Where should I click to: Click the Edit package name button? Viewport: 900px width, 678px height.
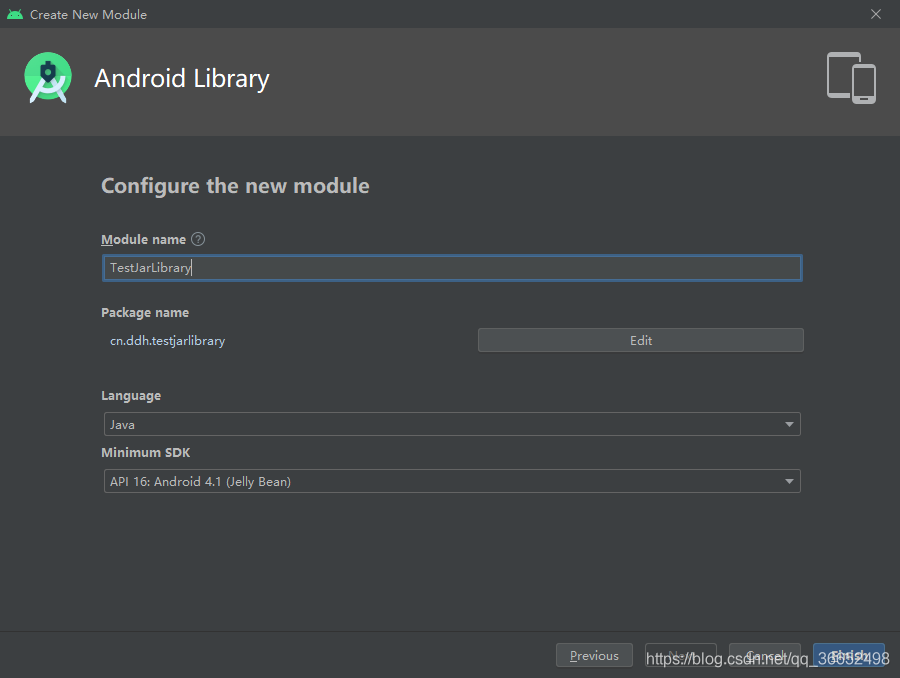click(641, 340)
